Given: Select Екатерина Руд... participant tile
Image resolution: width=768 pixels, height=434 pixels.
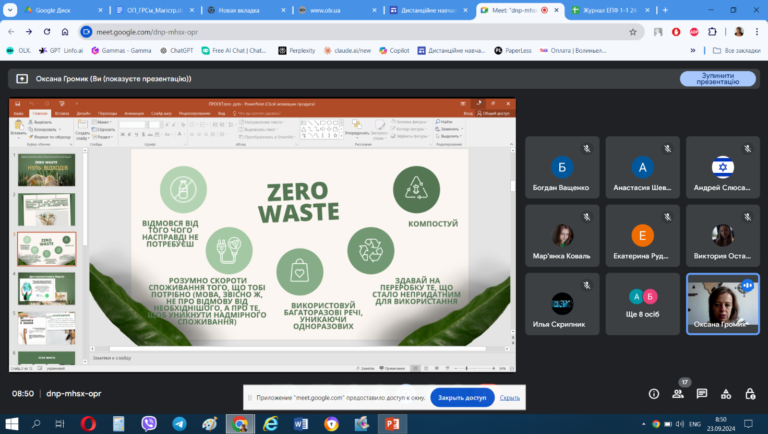Looking at the screenshot, I should pyautogui.click(x=642, y=236).
